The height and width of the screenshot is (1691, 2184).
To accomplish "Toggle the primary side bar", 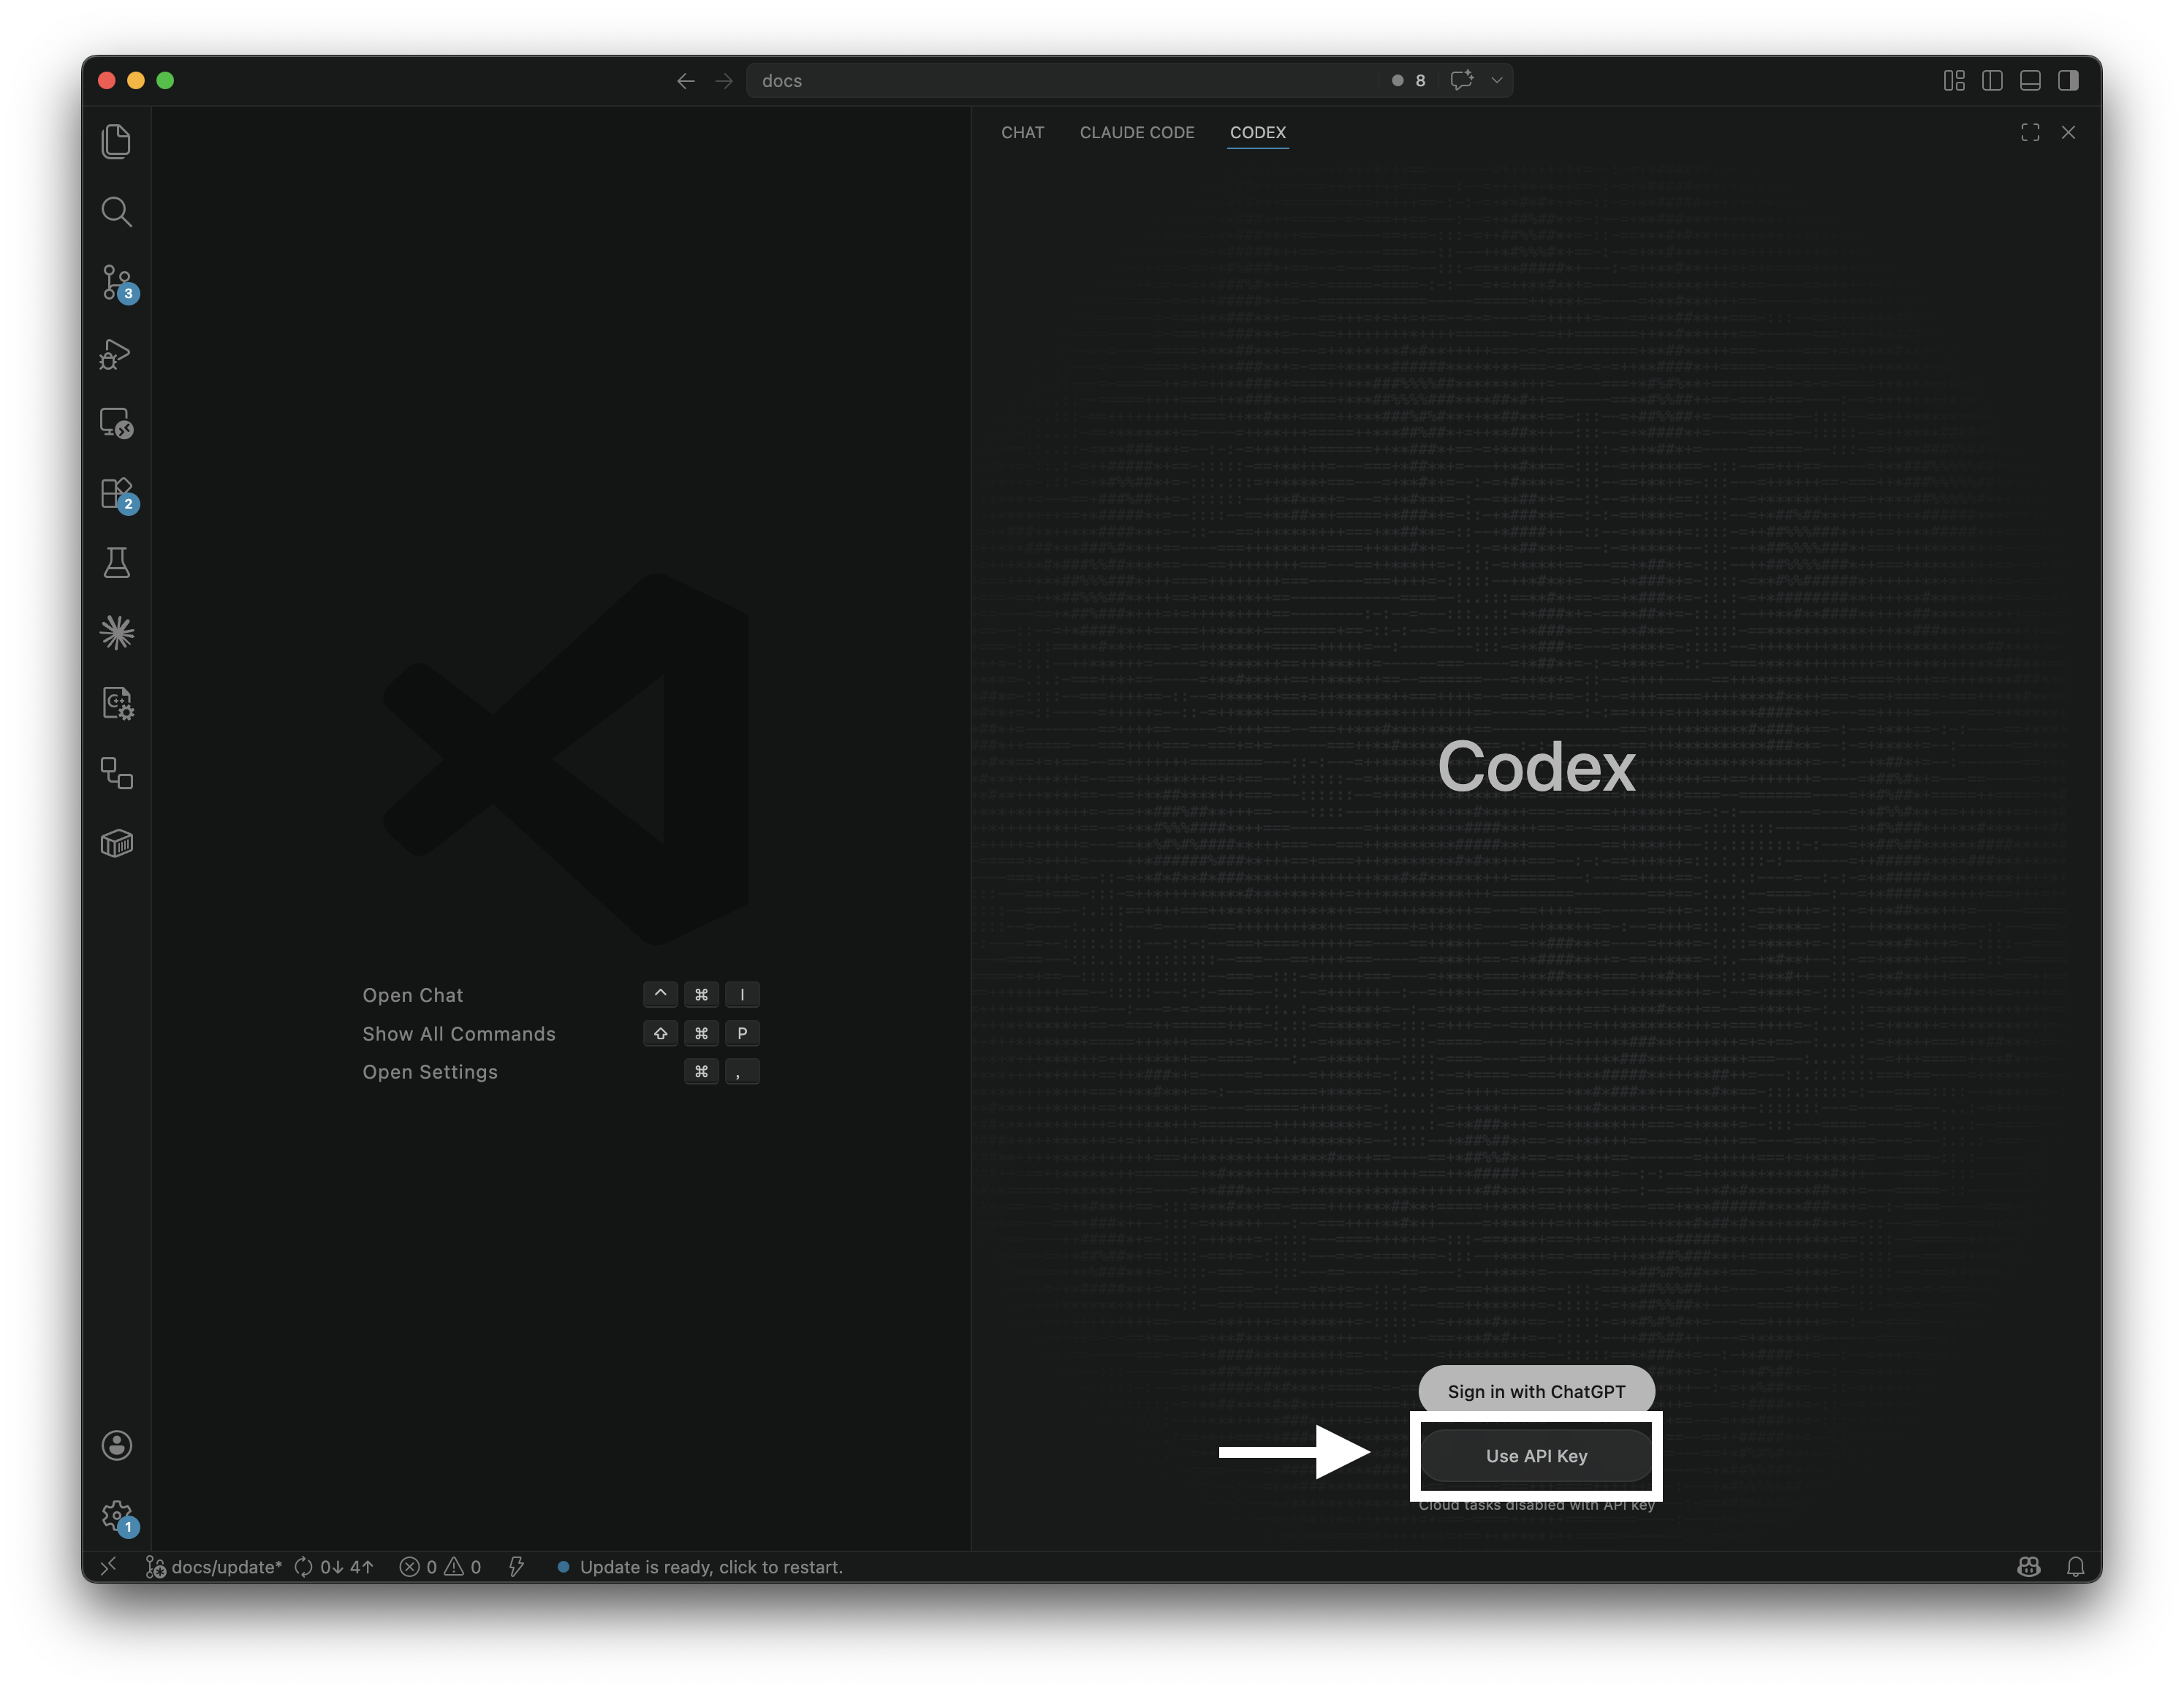I will click(1992, 80).
